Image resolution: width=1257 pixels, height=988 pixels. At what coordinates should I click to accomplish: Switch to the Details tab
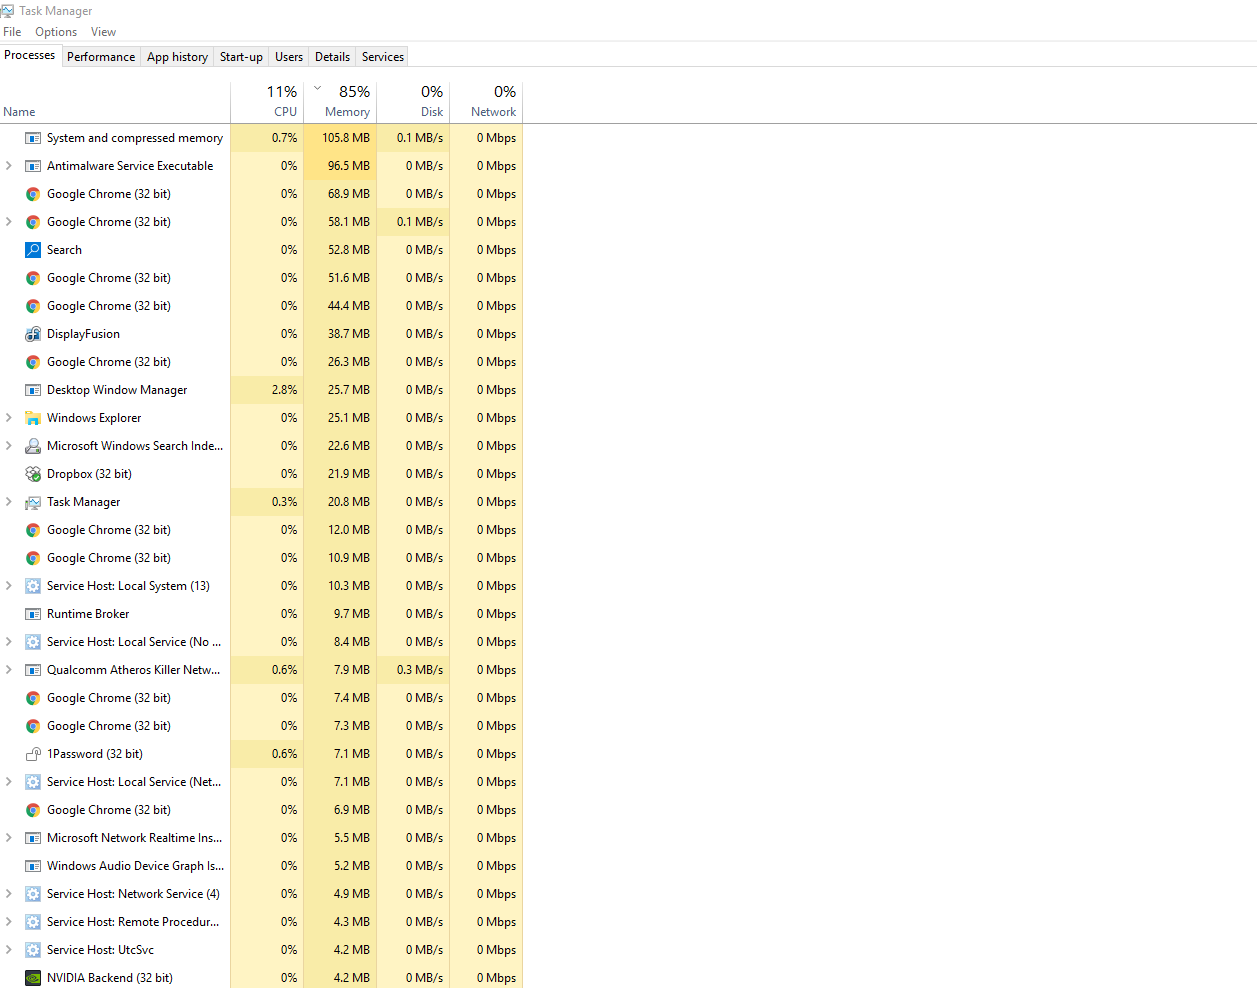(332, 57)
